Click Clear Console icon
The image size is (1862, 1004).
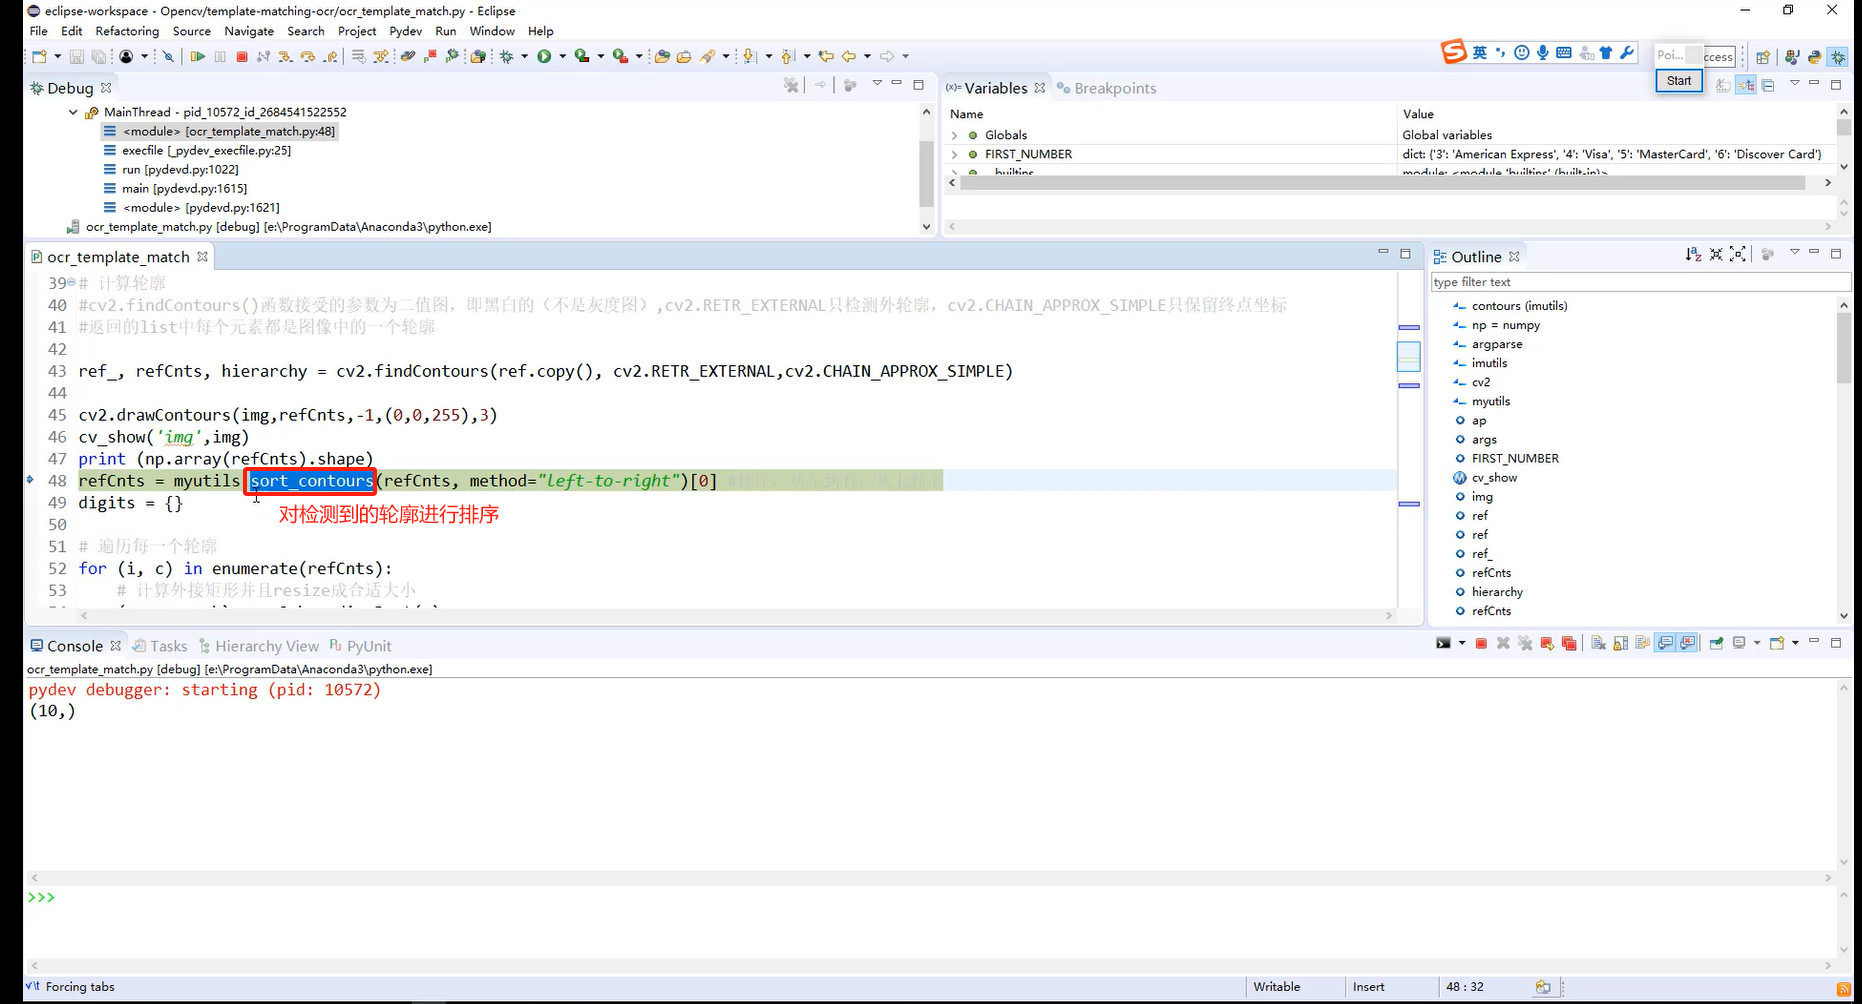(x=1598, y=643)
